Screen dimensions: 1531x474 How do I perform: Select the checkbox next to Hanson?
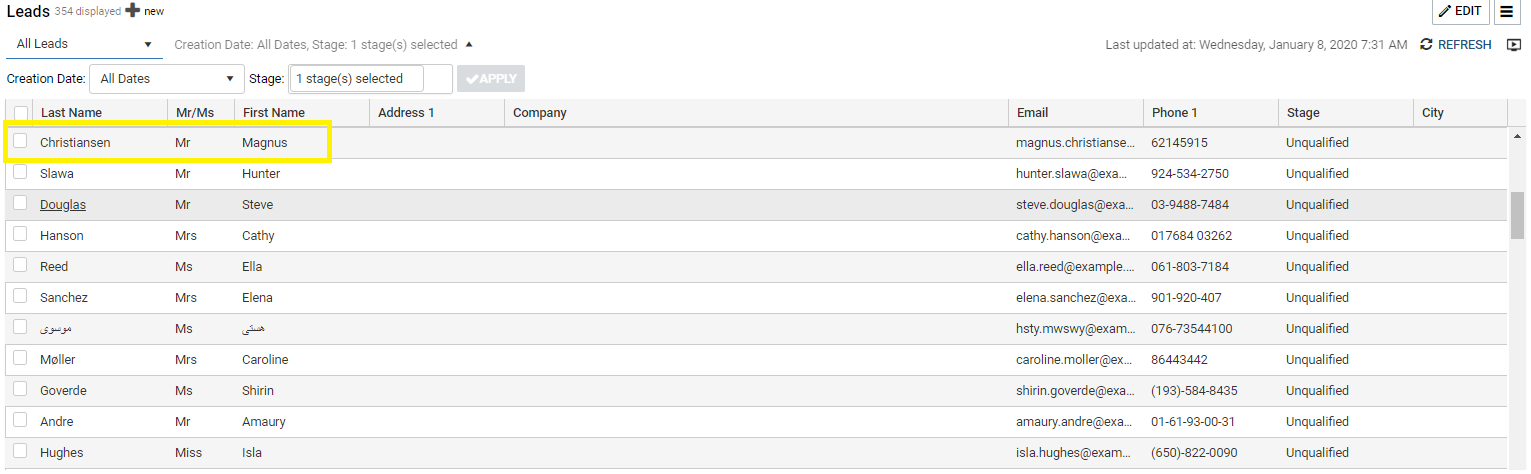click(x=20, y=235)
